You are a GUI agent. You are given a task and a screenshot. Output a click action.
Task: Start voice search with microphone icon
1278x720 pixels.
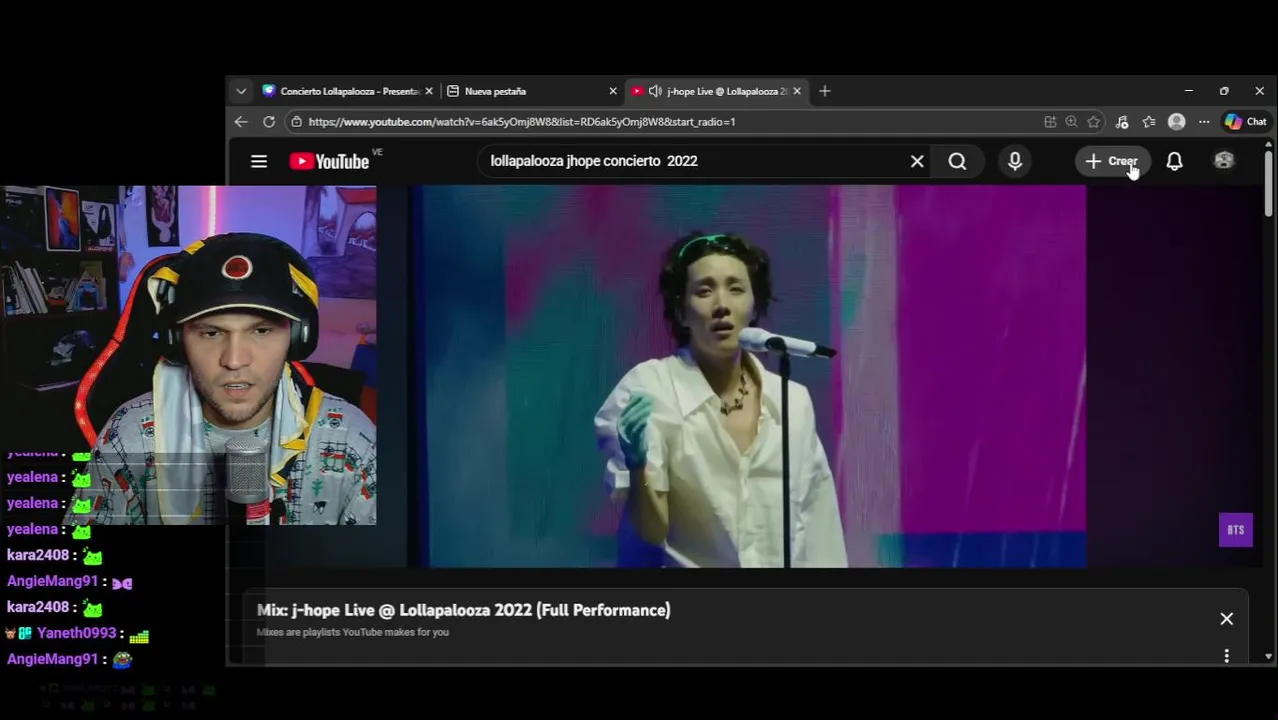pyautogui.click(x=1015, y=161)
